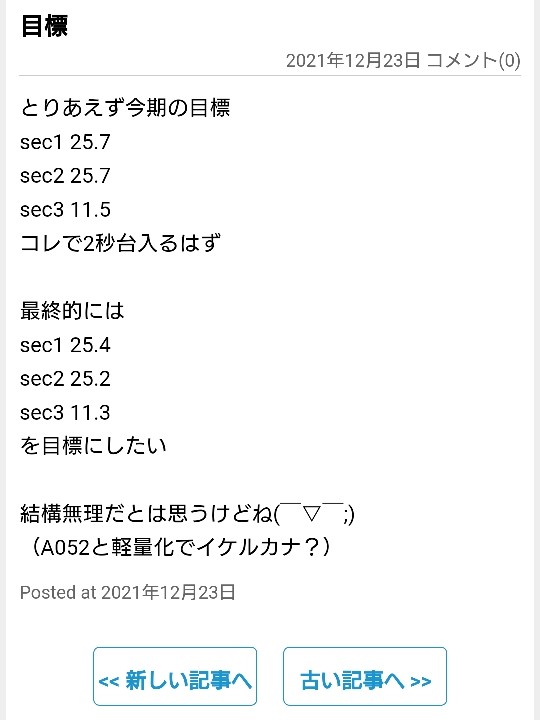Select the sec2 25.2 line
The width and height of the screenshot is (540, 720).
(x=65, y=379)
